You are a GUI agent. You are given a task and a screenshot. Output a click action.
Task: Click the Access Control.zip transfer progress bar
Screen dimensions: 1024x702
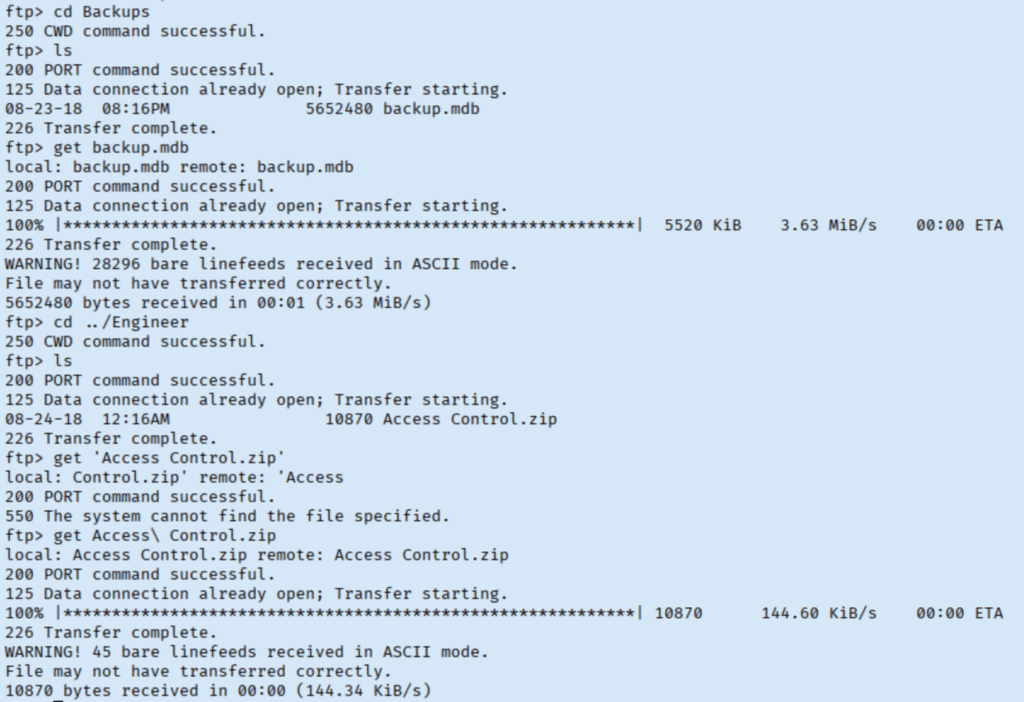[348, 613]
